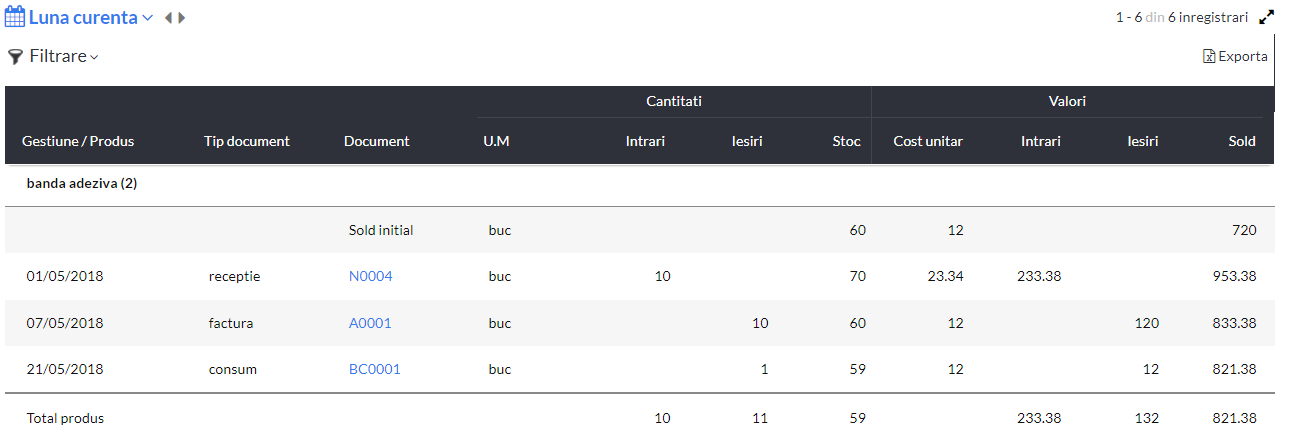Click the Total produs summary row
Image resolution: width=1289 pixels, height=440 pixels.
(x=640, y=418)
